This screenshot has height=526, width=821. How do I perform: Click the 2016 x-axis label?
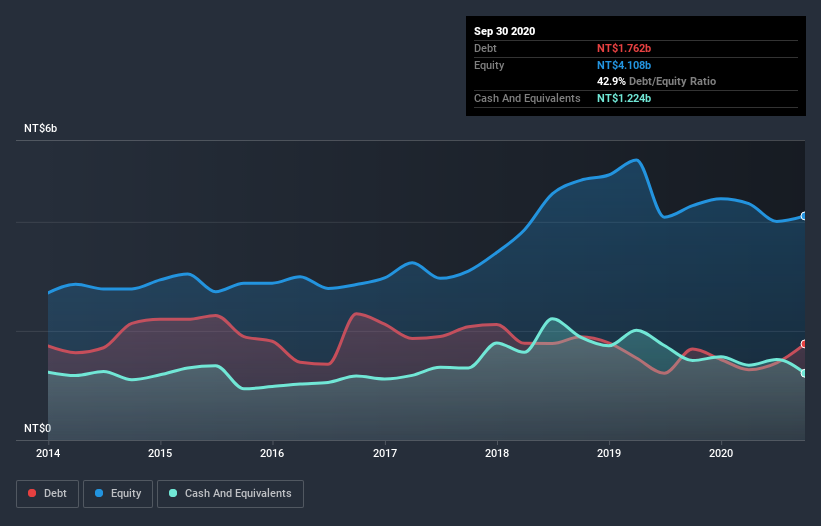[x=272, y=453]
